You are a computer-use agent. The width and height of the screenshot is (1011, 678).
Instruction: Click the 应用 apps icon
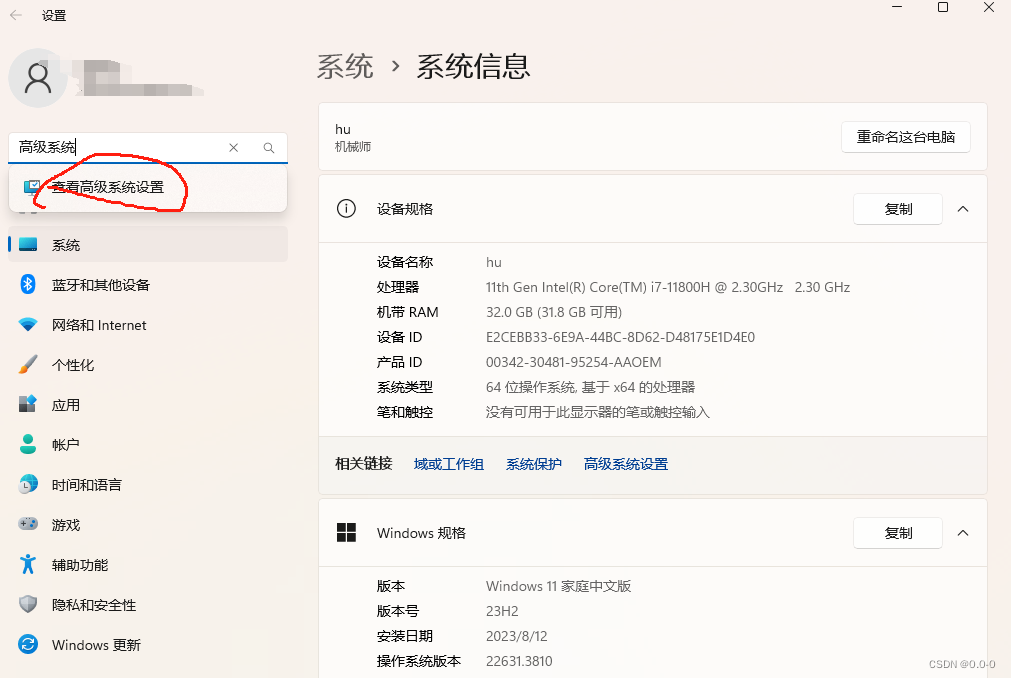coord(28,404)
